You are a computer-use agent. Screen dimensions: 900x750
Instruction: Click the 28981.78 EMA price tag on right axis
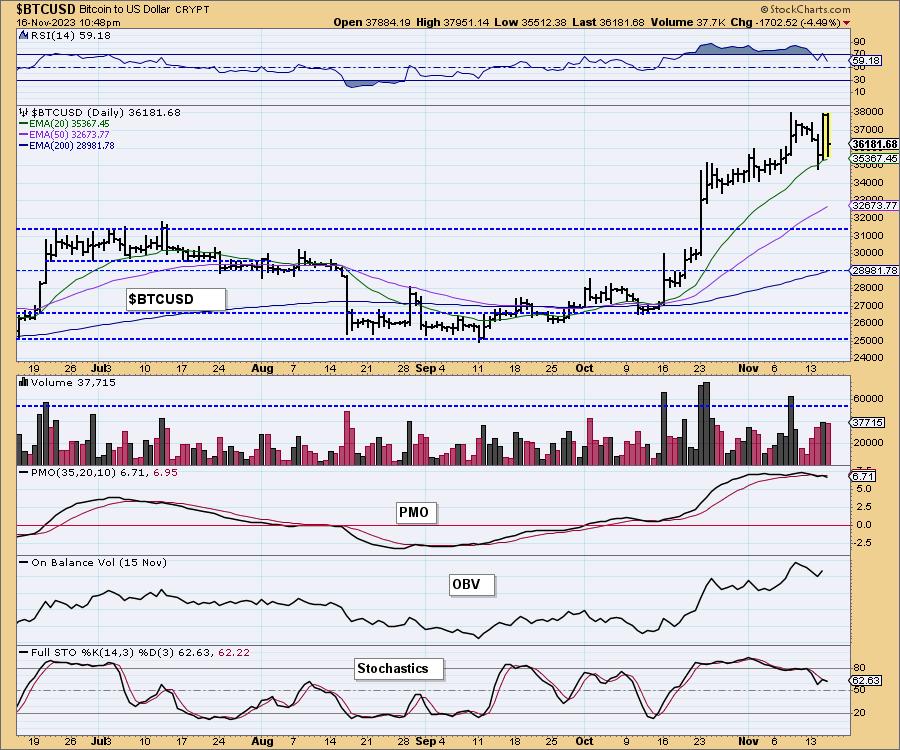(x=874, y=270)
